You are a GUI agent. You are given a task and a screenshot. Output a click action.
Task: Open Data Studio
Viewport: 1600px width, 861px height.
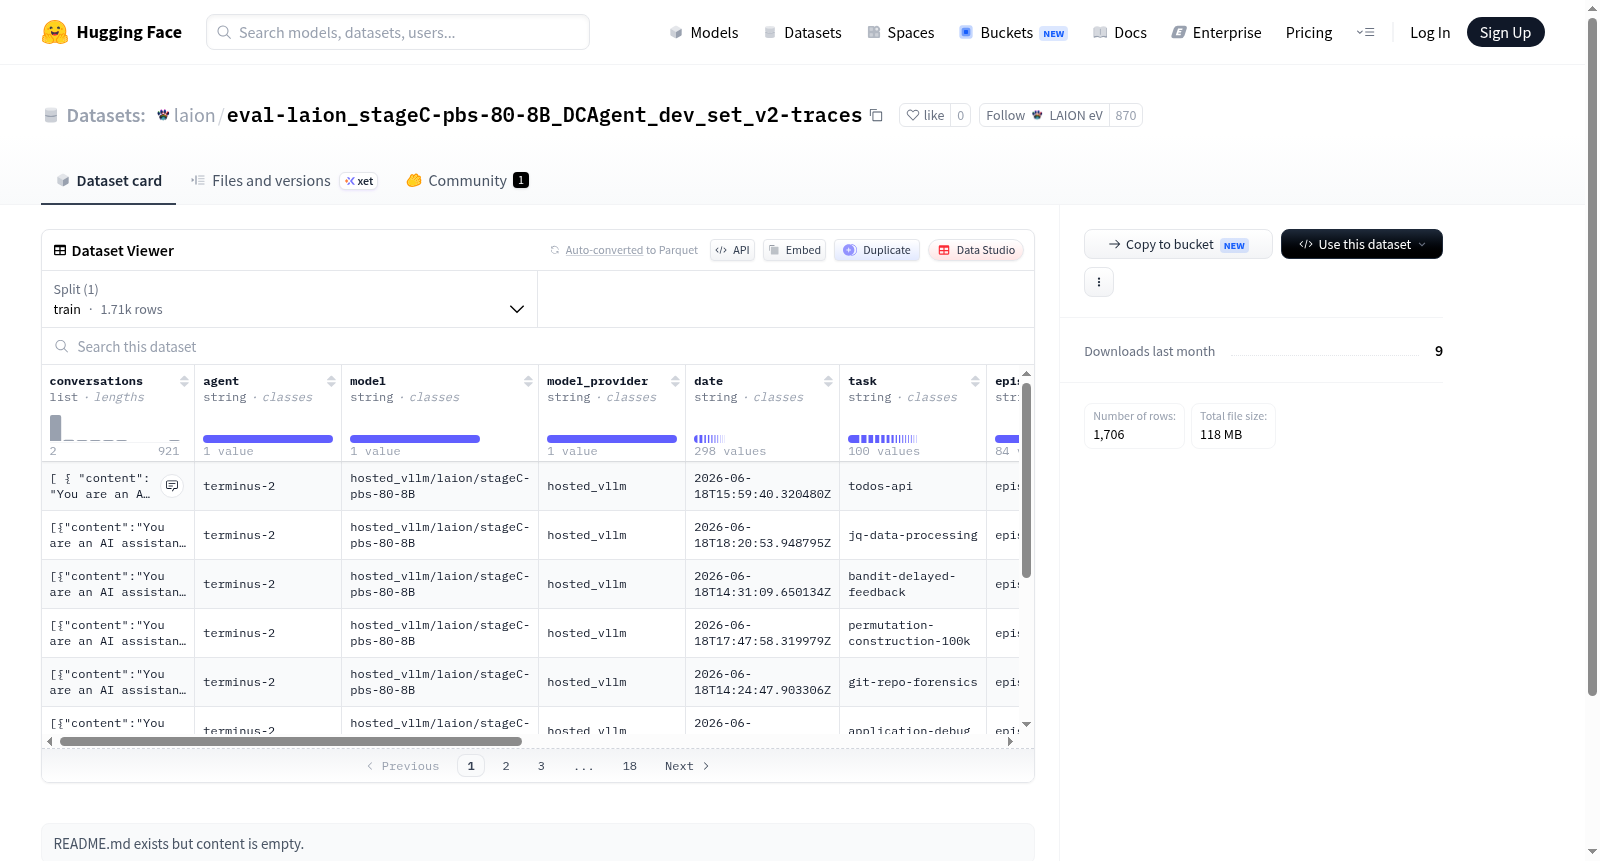(976, 250)
